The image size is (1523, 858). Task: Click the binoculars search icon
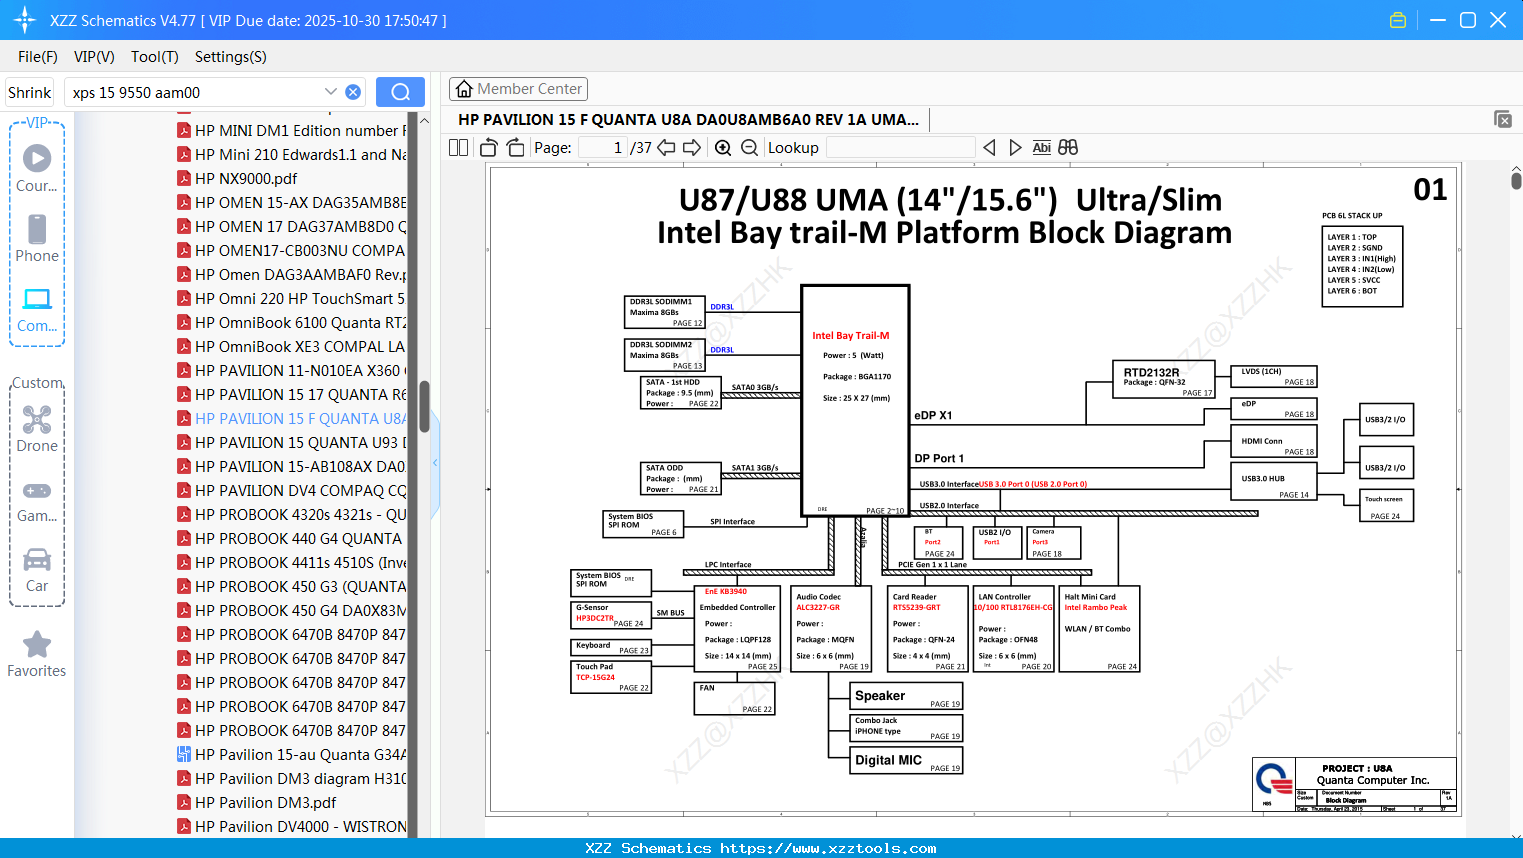click(1068, 148)
